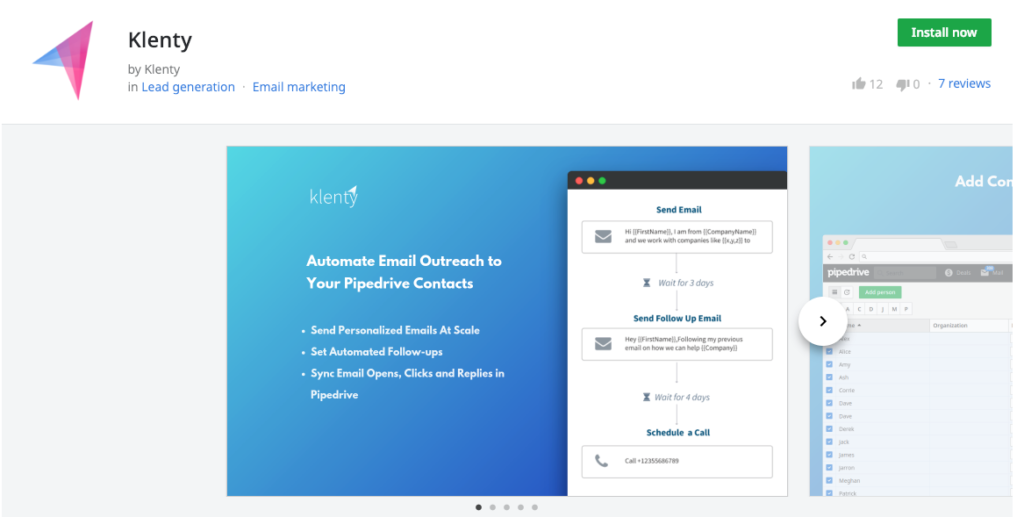The height and width of the screenshot is (517, 1024).
Task: Filter contacts by letter A
Action: [x=848, y=308]
